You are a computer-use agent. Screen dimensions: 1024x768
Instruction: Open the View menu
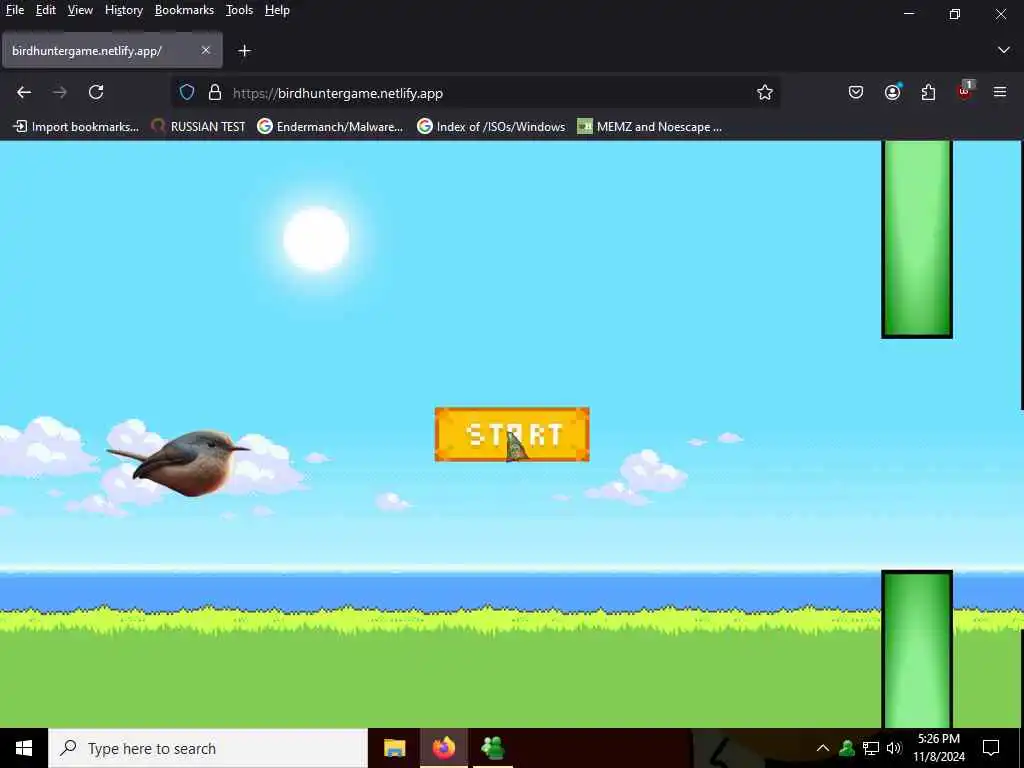[x=80, y=10]
